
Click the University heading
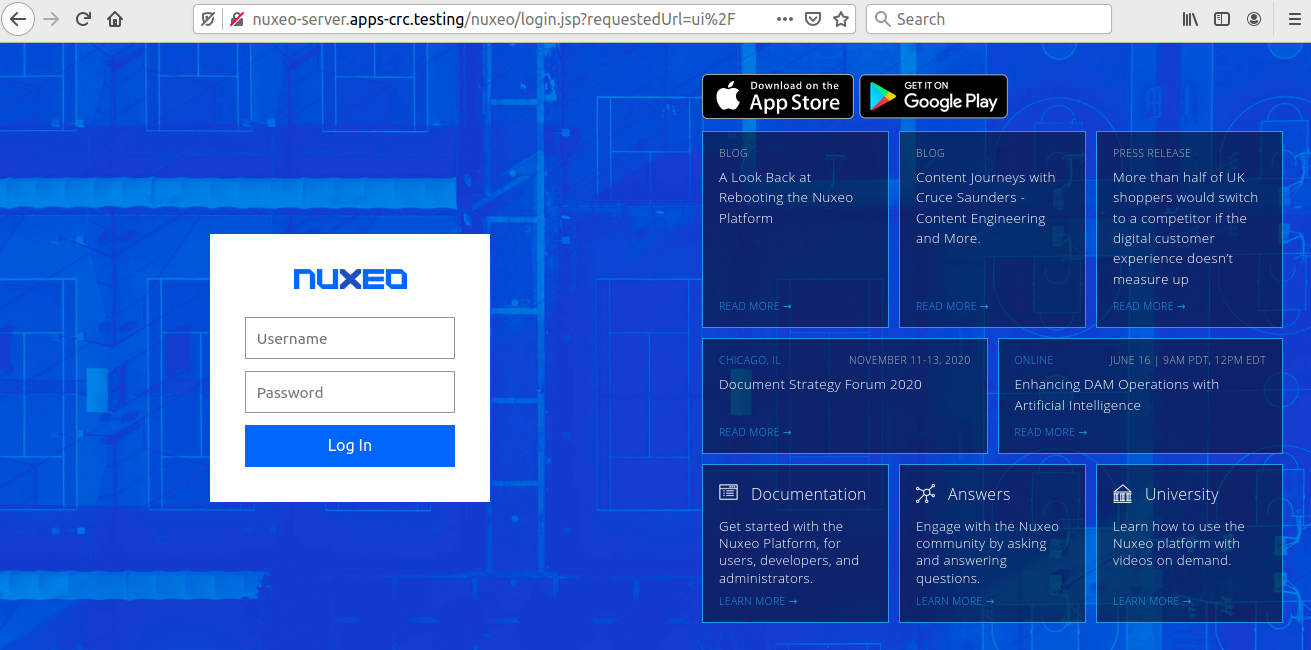pyautogui.click(x=1182, y=494)
